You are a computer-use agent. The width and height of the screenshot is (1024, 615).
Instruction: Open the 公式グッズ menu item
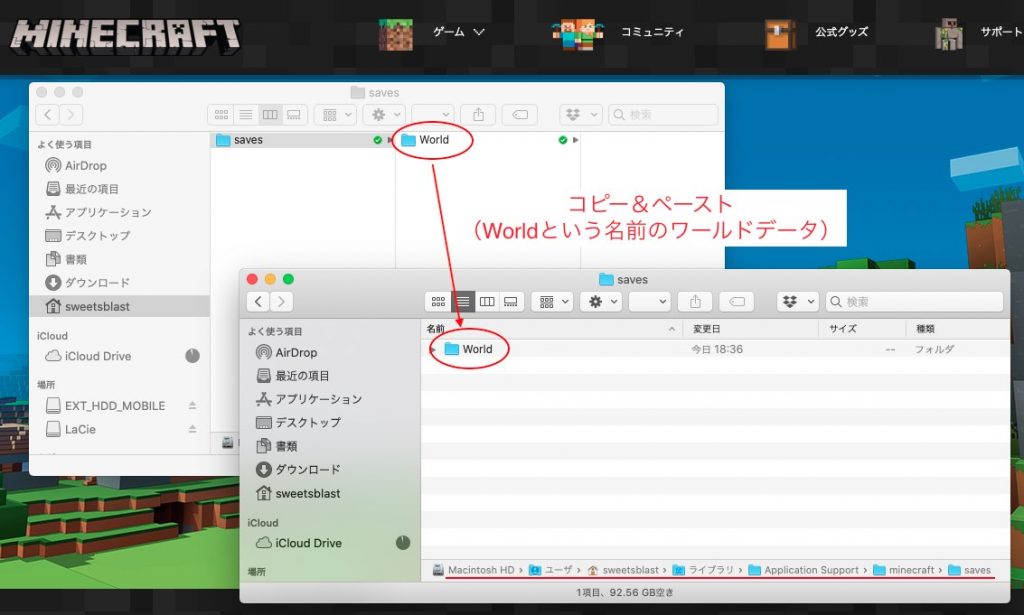coord(841,32)
